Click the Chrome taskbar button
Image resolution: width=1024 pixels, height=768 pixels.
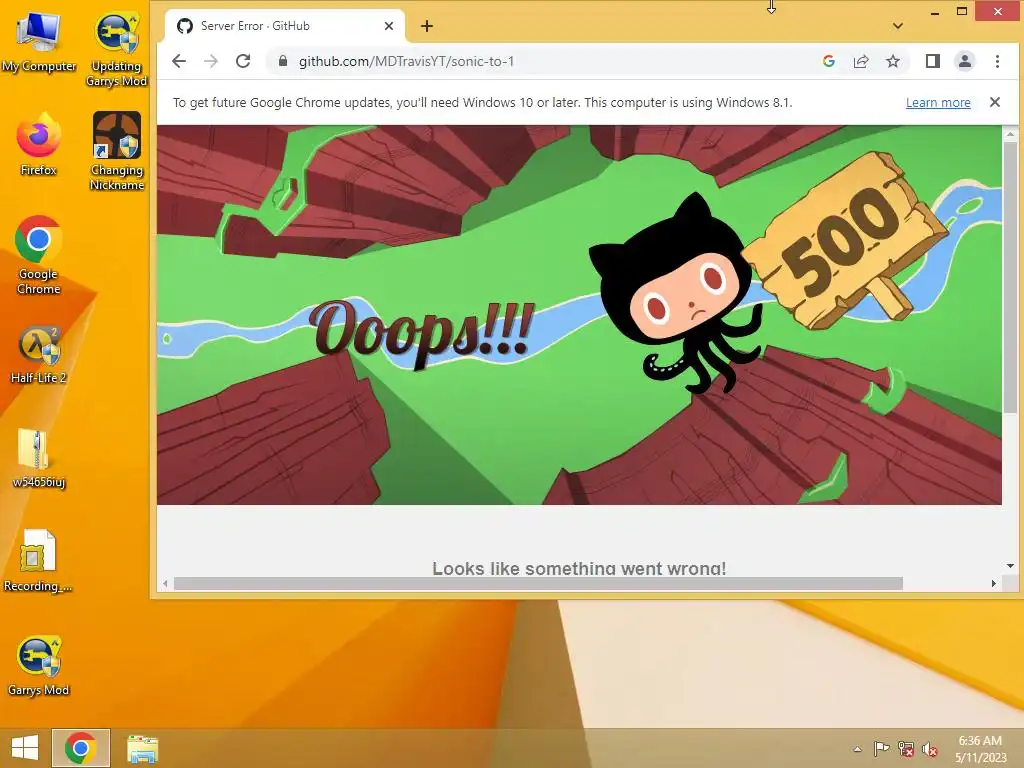coord(81,748)
